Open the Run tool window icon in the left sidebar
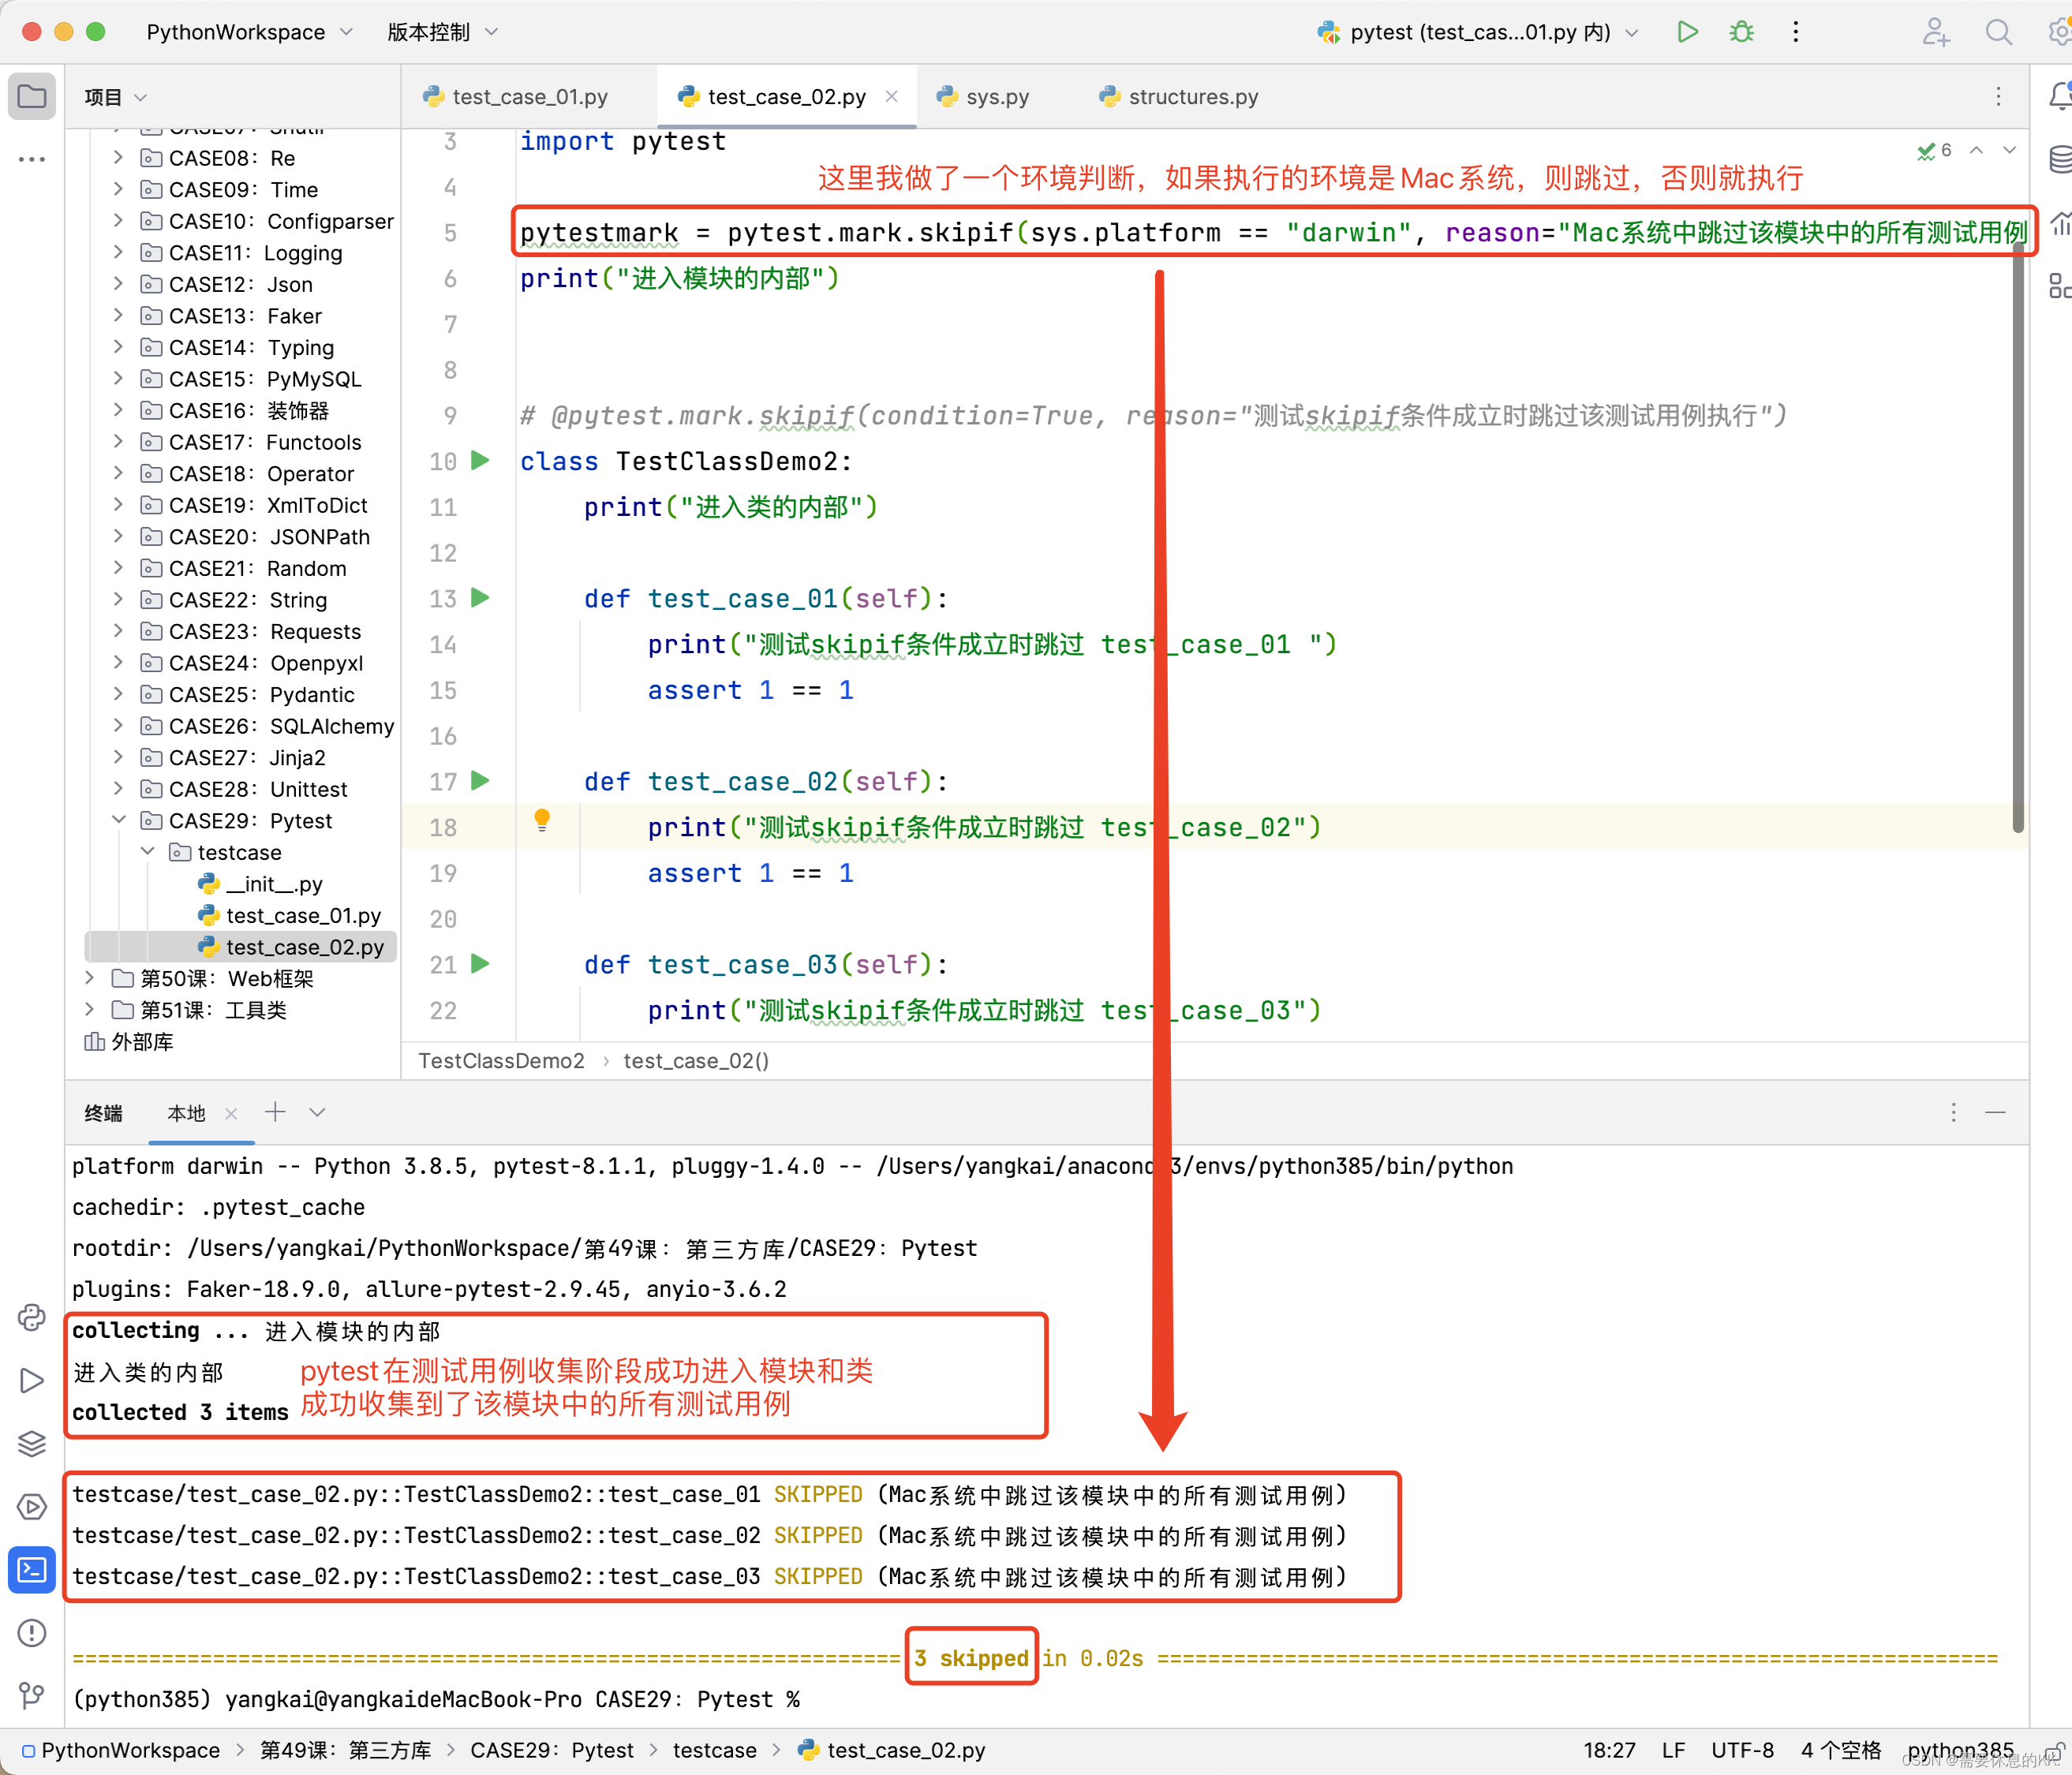 [x=32, y=1380]
